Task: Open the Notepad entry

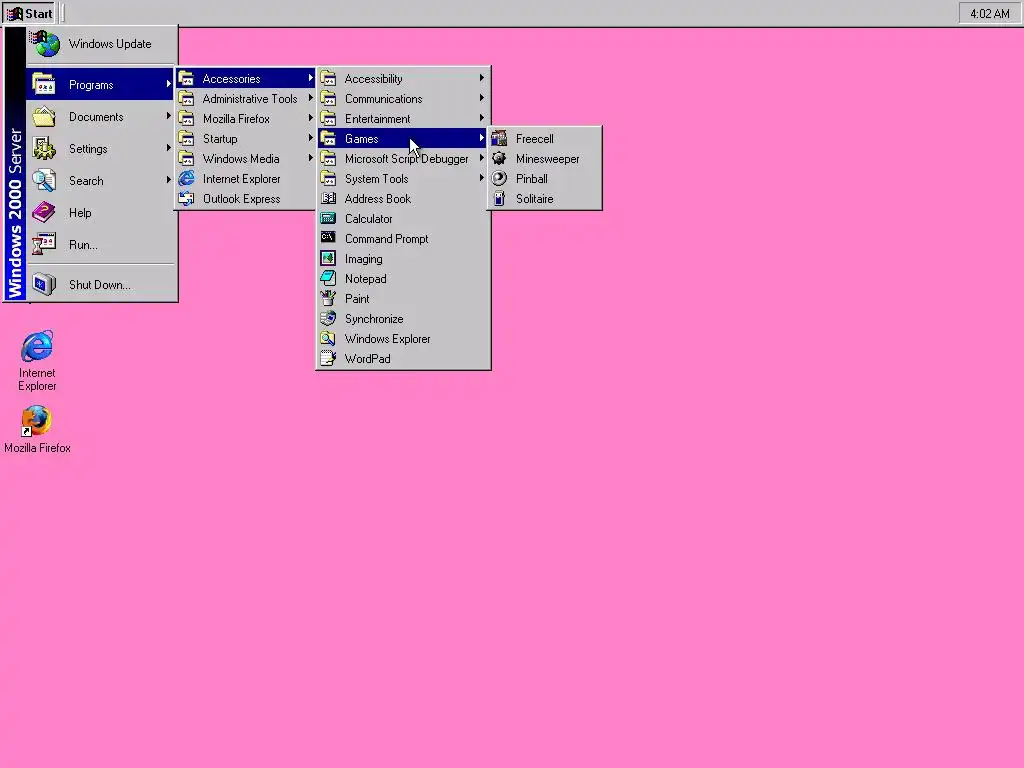Action: (x=402, y=279)
